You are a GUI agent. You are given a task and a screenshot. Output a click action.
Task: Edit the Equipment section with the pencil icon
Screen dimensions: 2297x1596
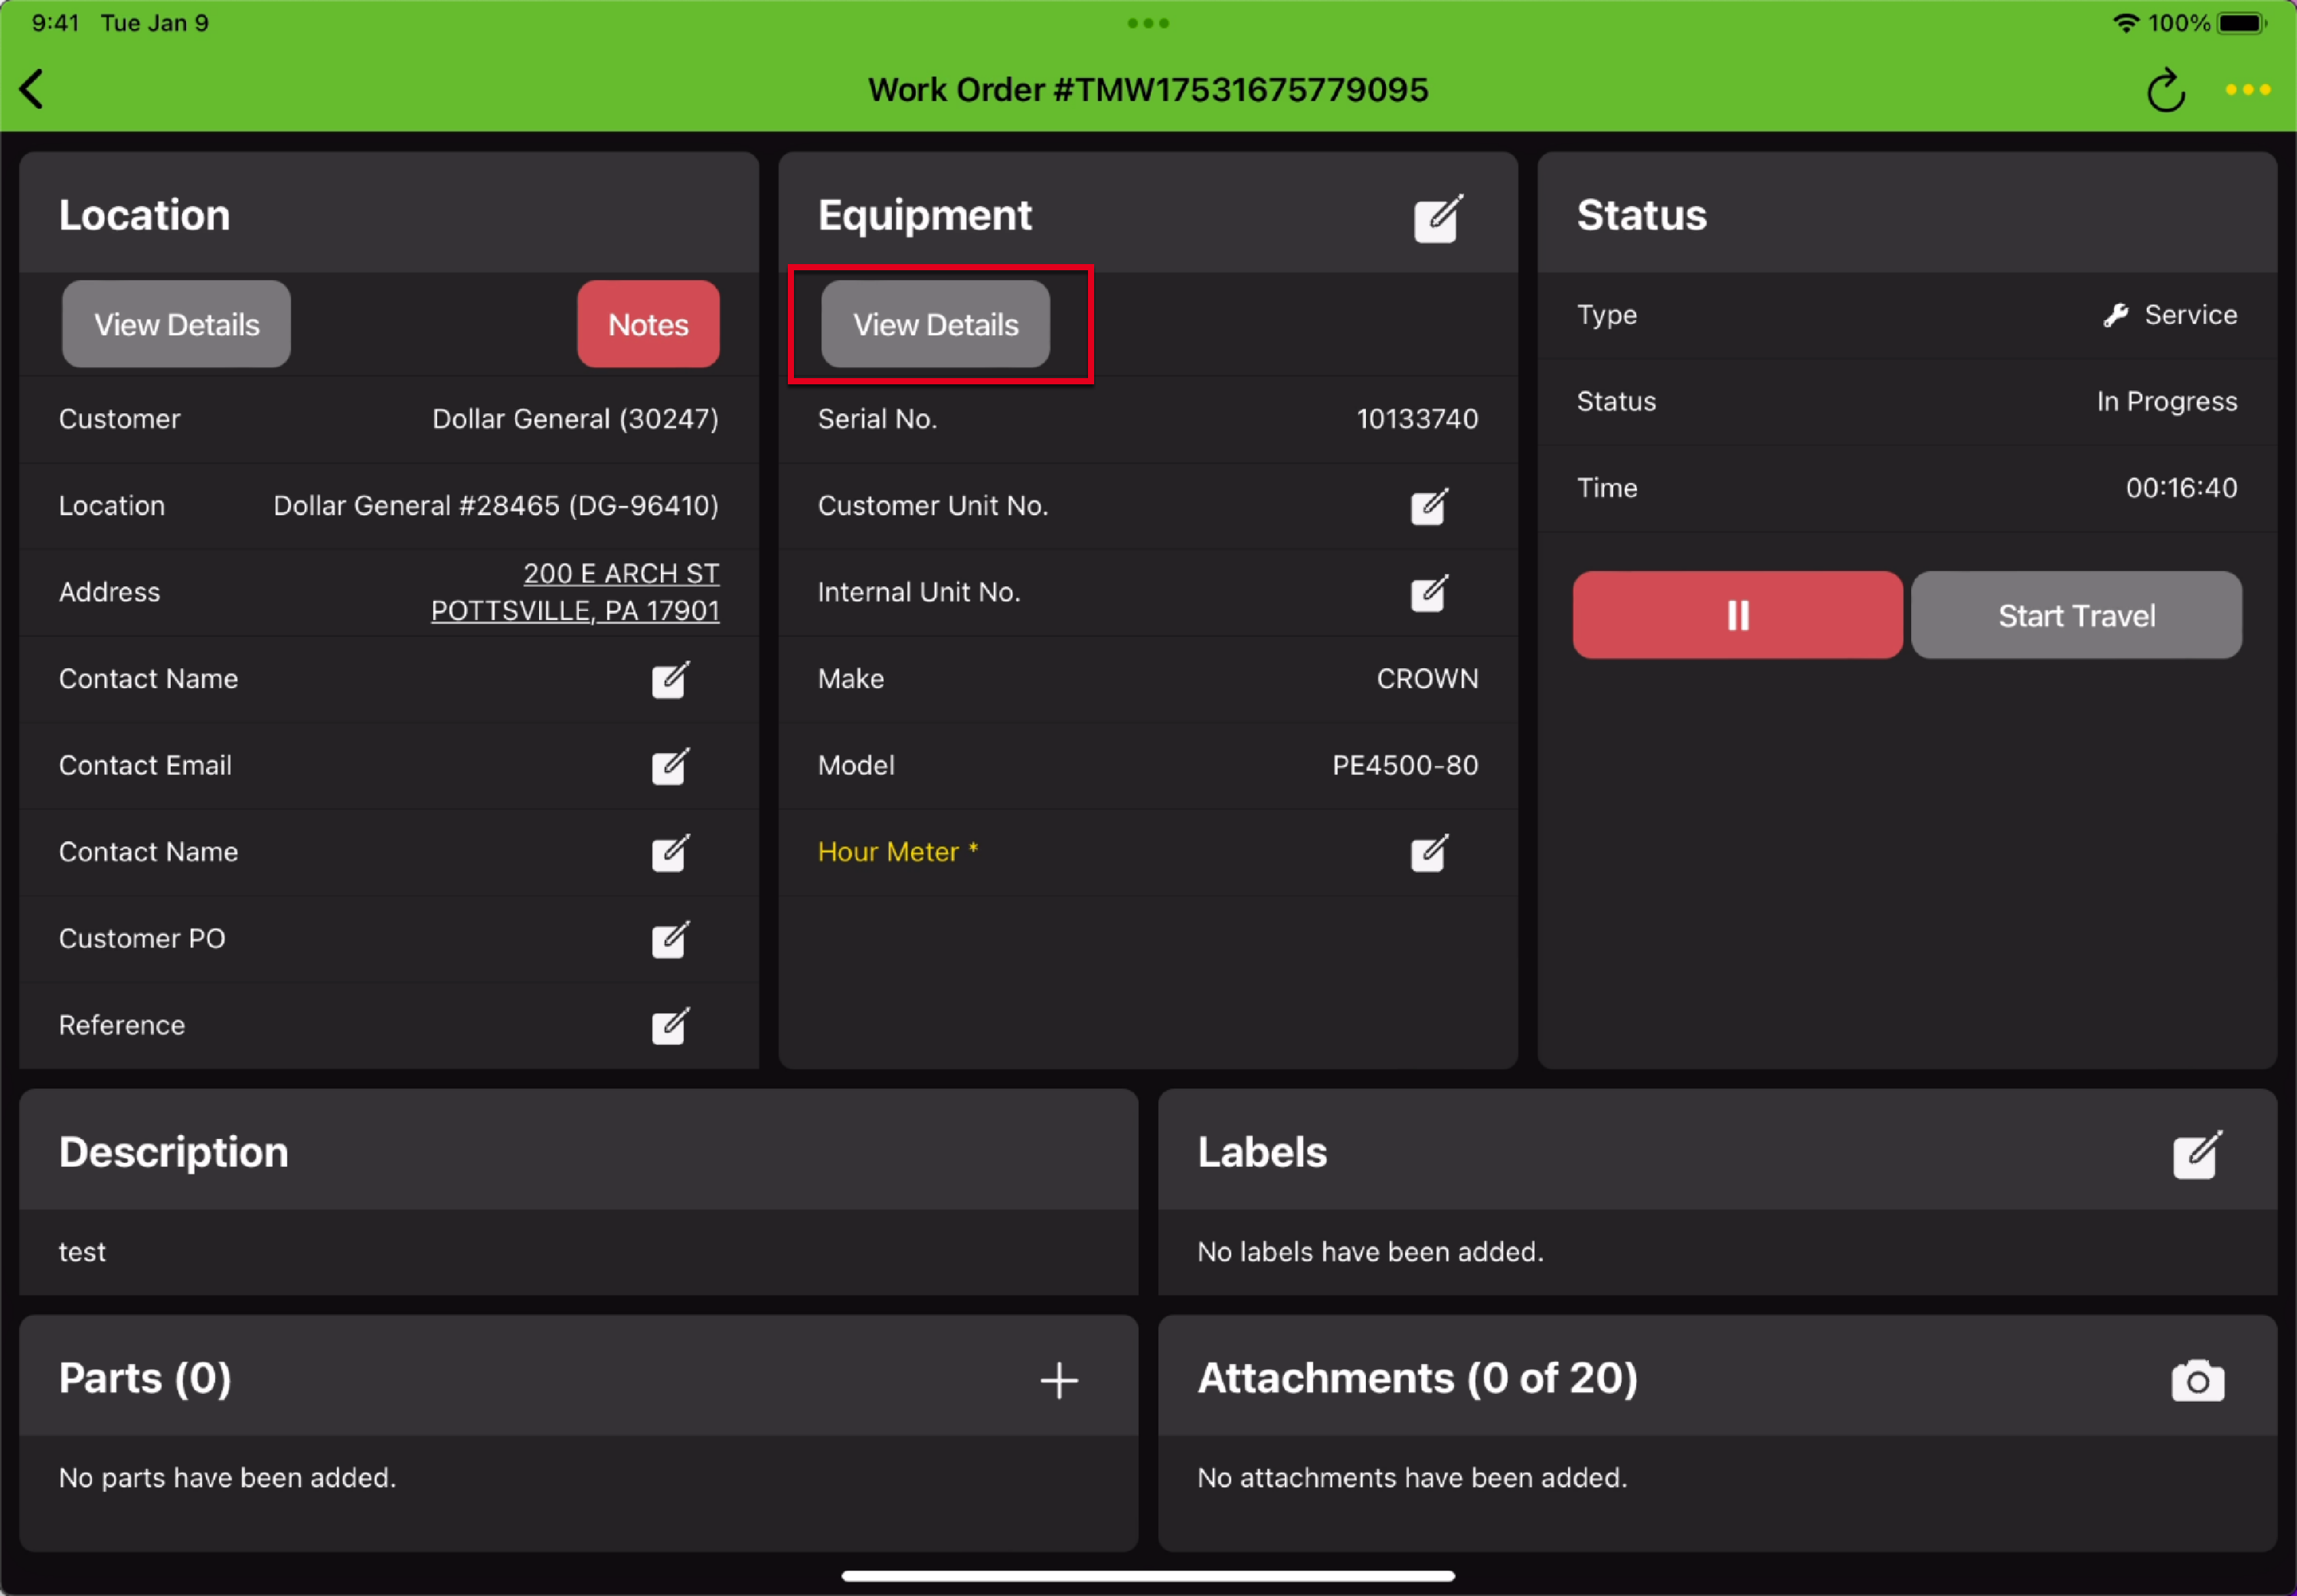pos(1437,218)
